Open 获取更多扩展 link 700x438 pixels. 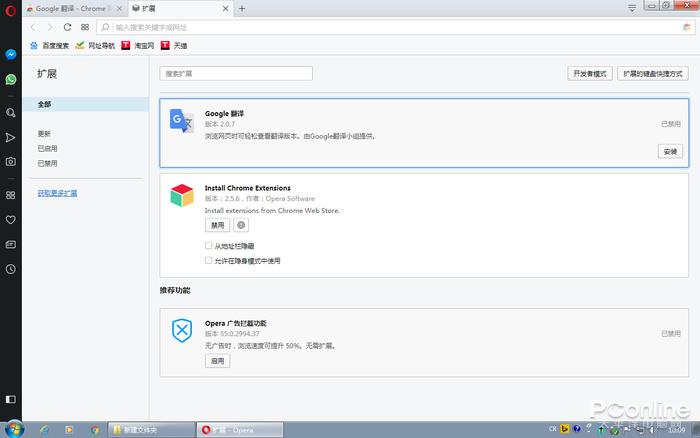tap(57, 193)
